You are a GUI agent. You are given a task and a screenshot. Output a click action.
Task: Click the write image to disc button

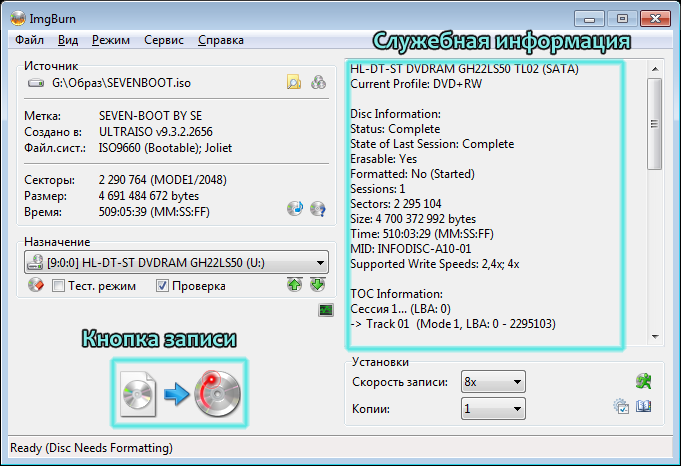tap(179, 393)
